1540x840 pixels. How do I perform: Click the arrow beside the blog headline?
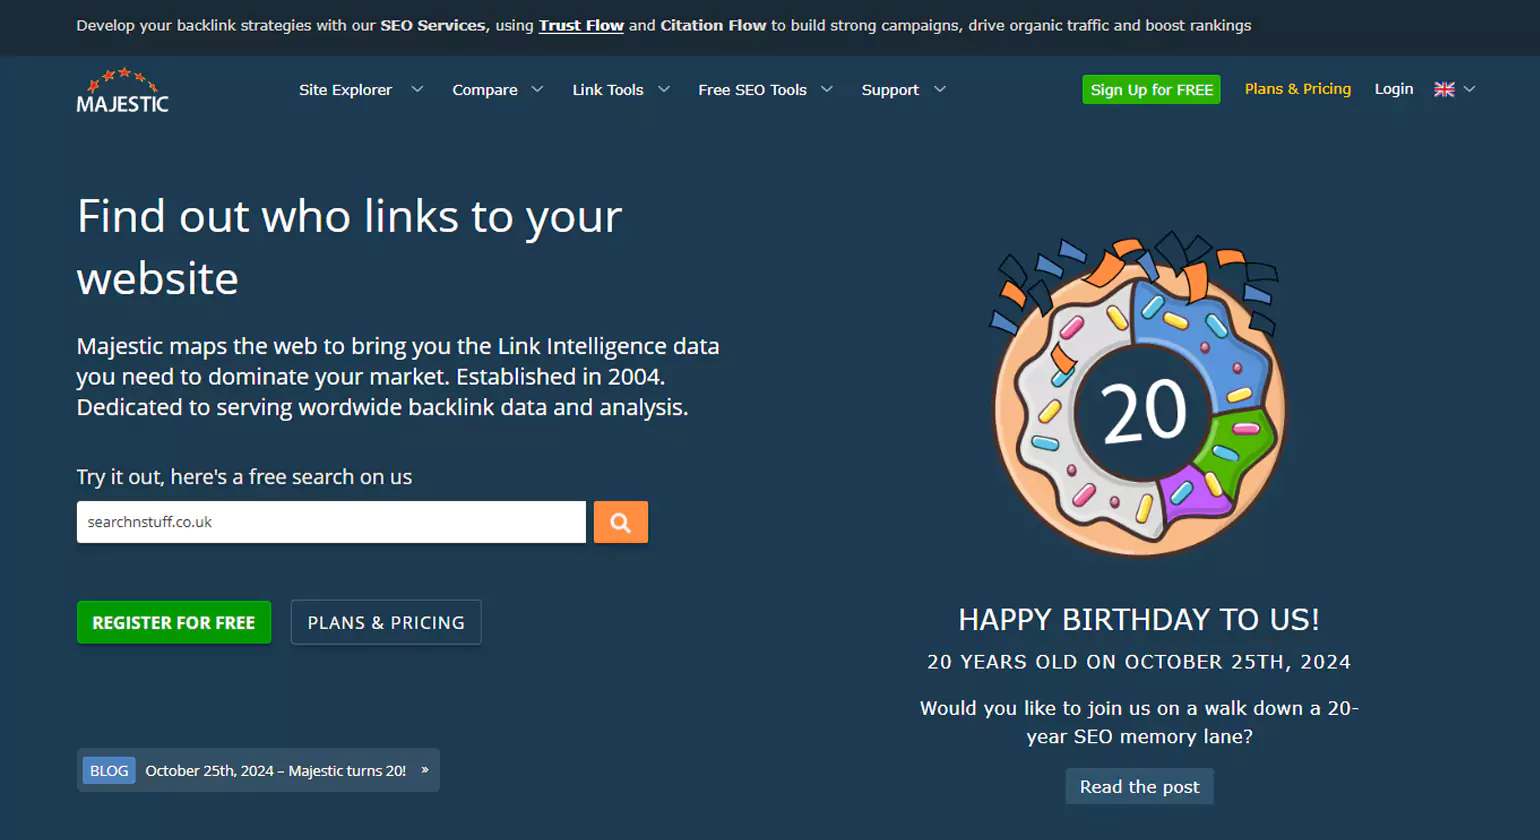(x=425, y=770)
